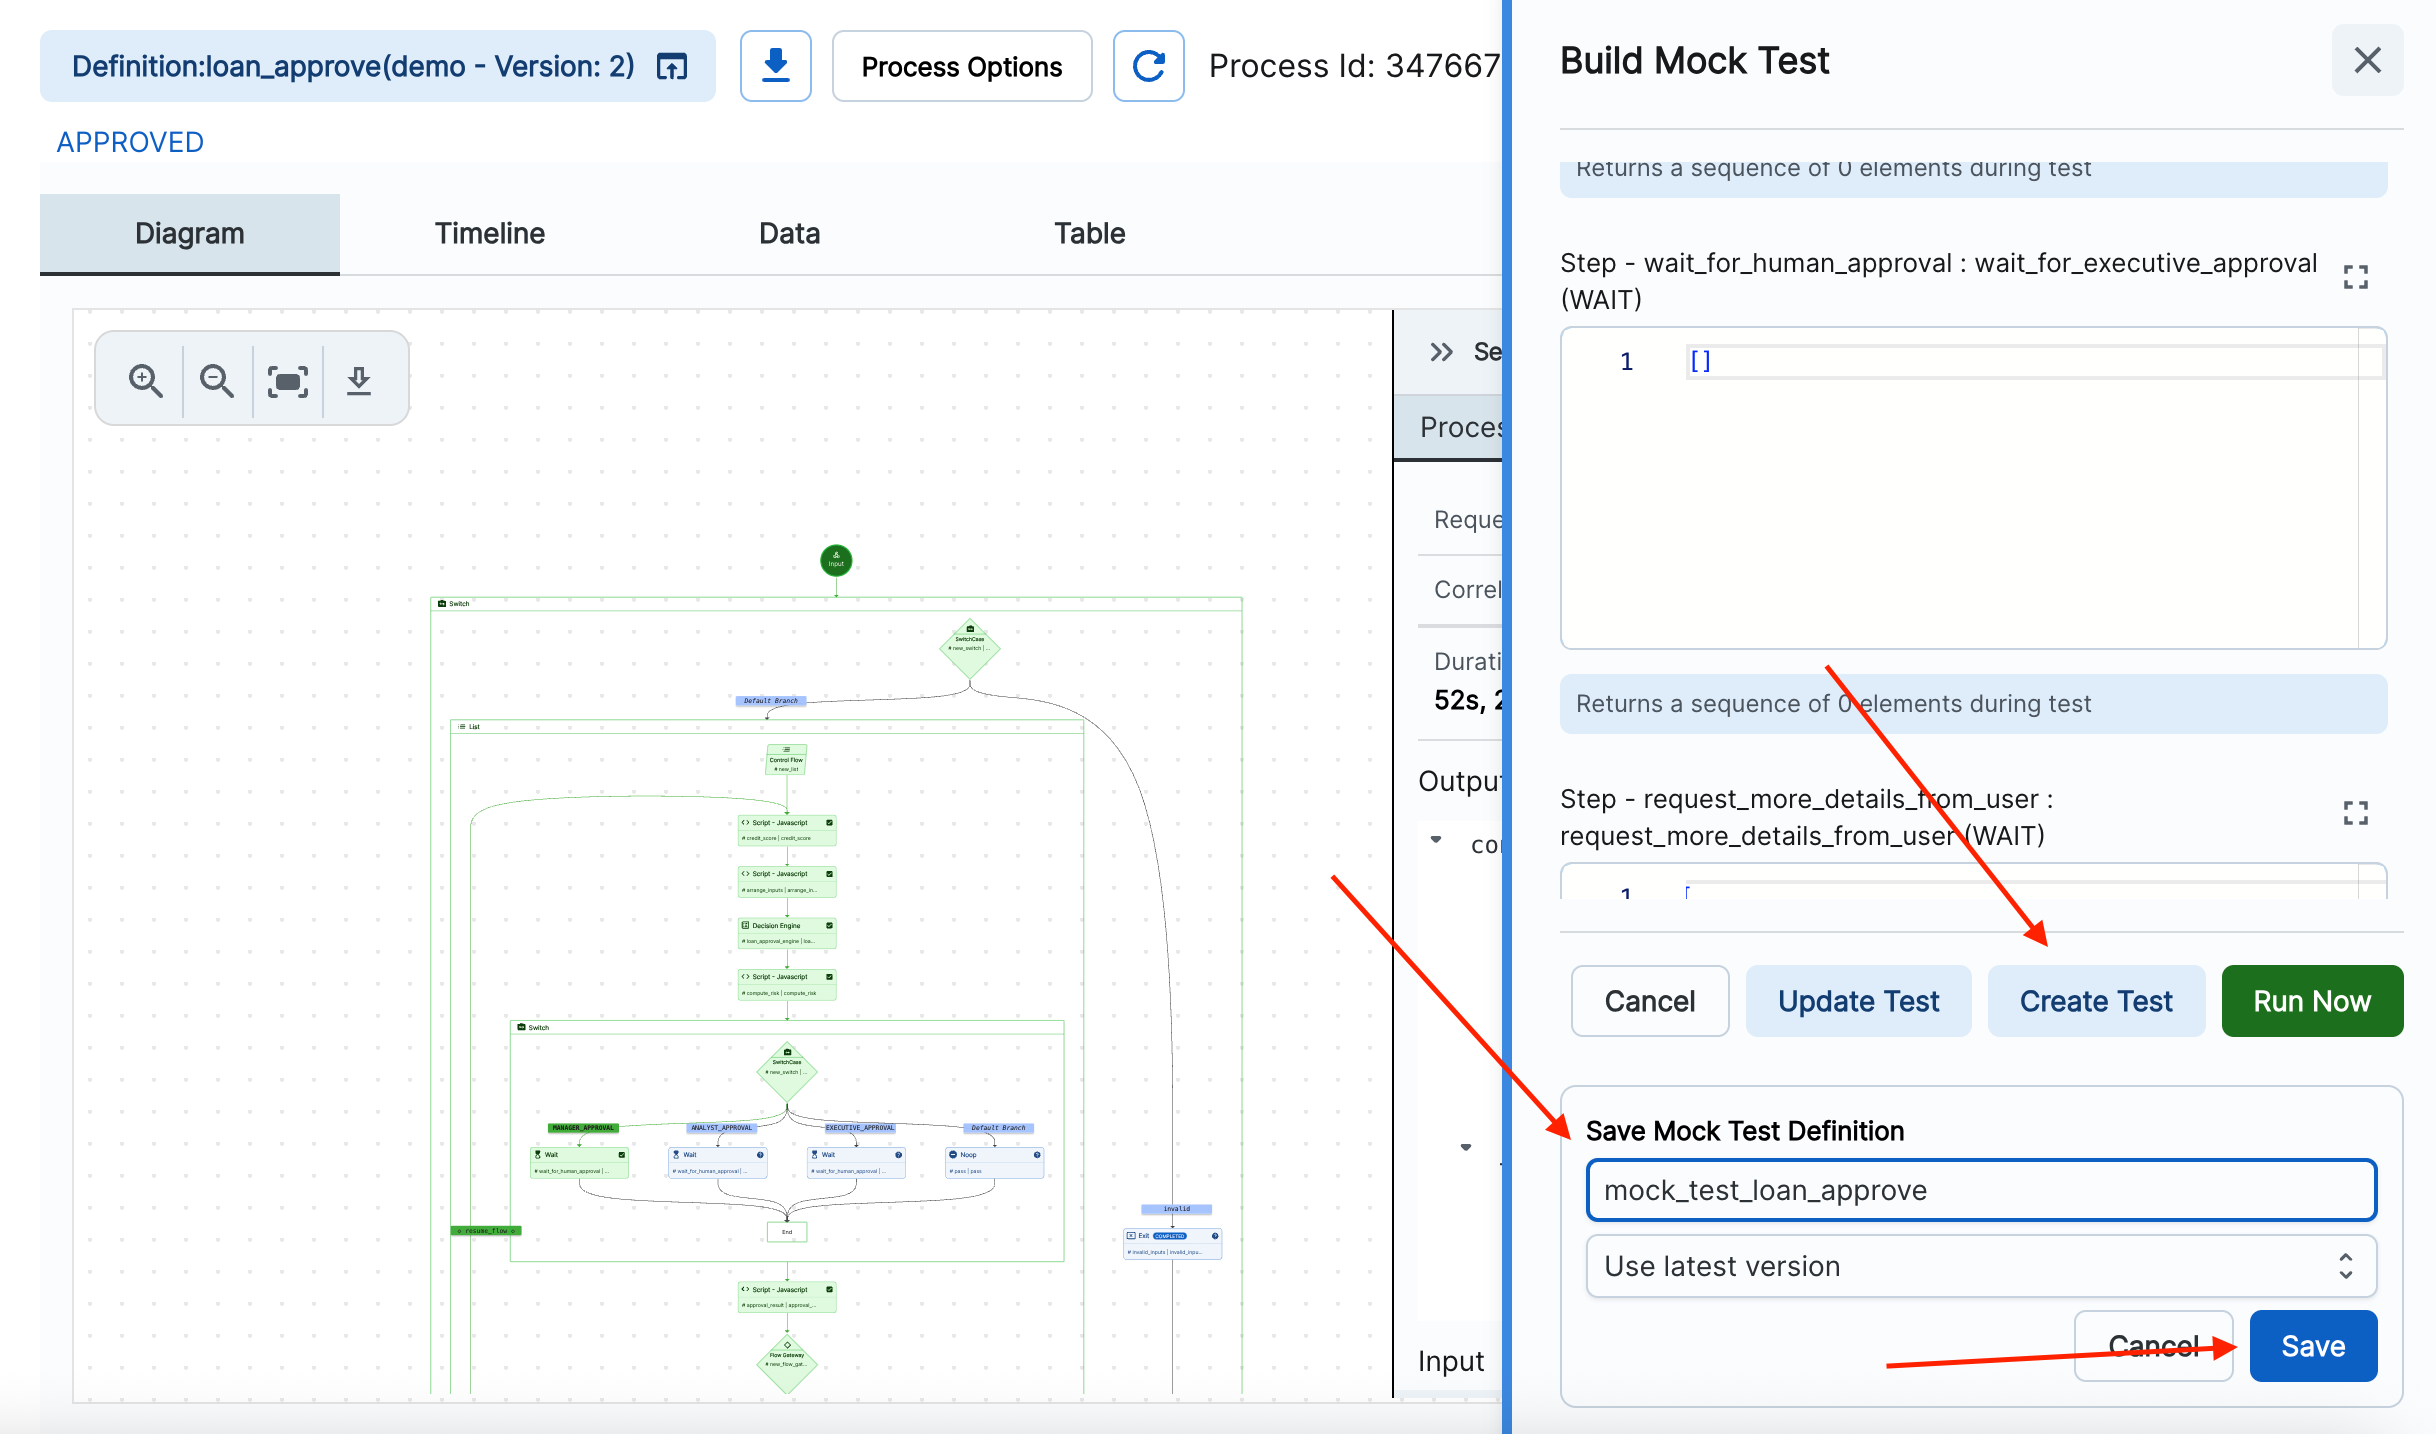
Task: Fit the diagram to the screen
Action: pos(288,381)
